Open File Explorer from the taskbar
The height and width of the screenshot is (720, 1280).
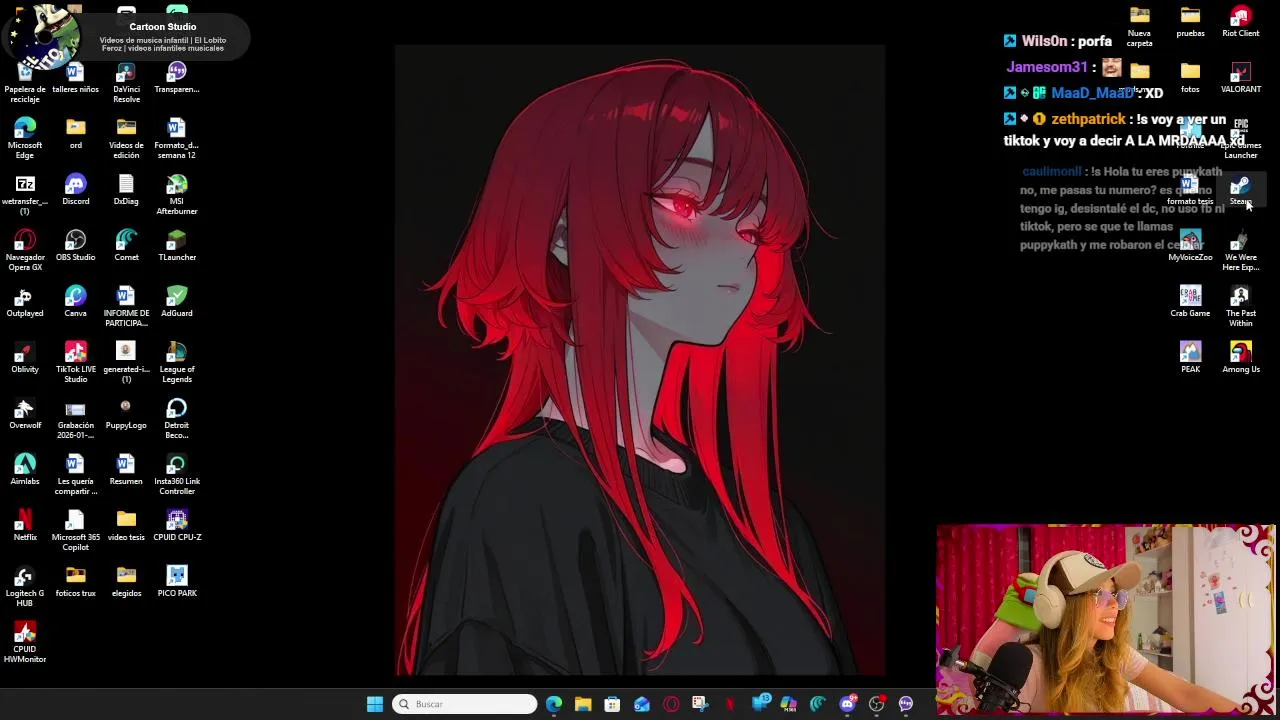pos(583,704)
